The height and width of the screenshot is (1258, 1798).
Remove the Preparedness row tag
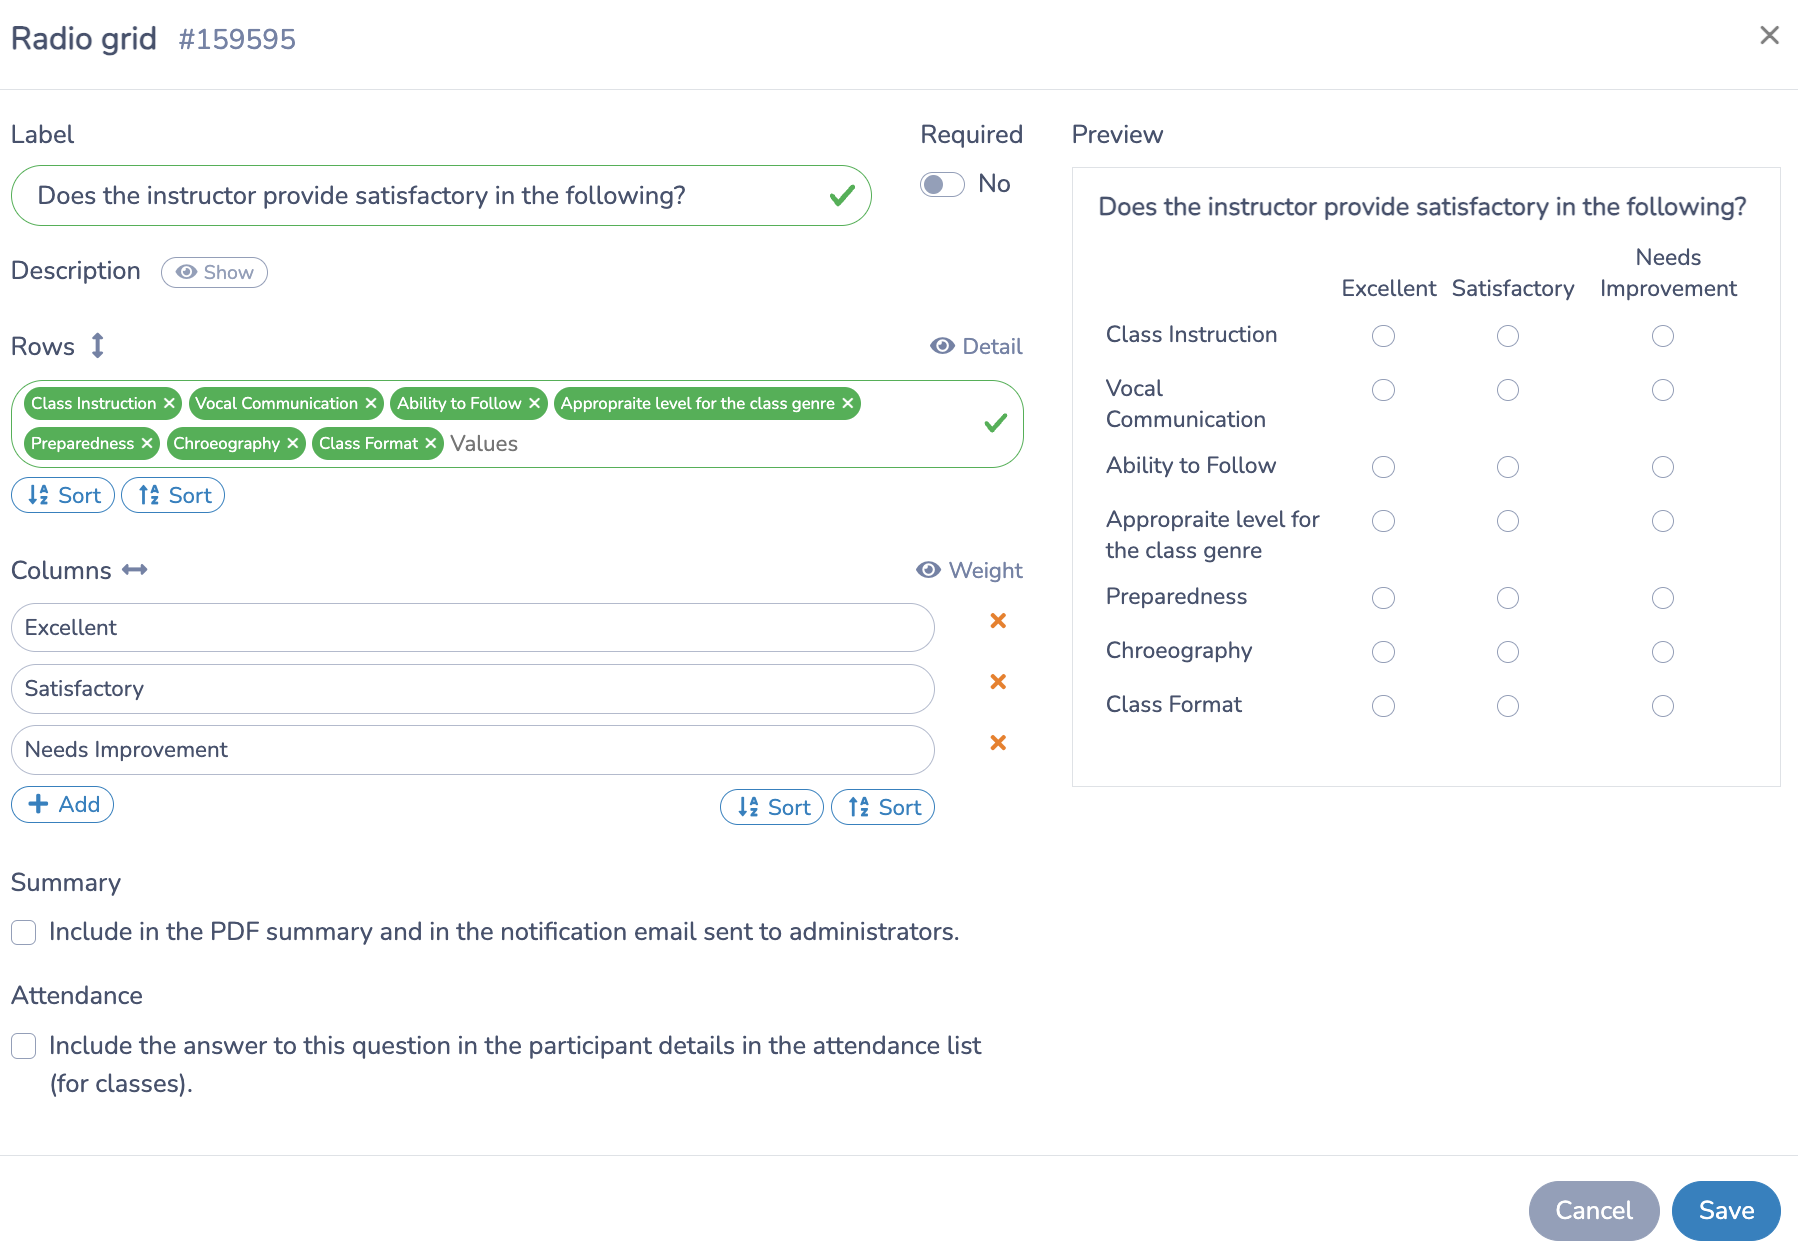147,443
